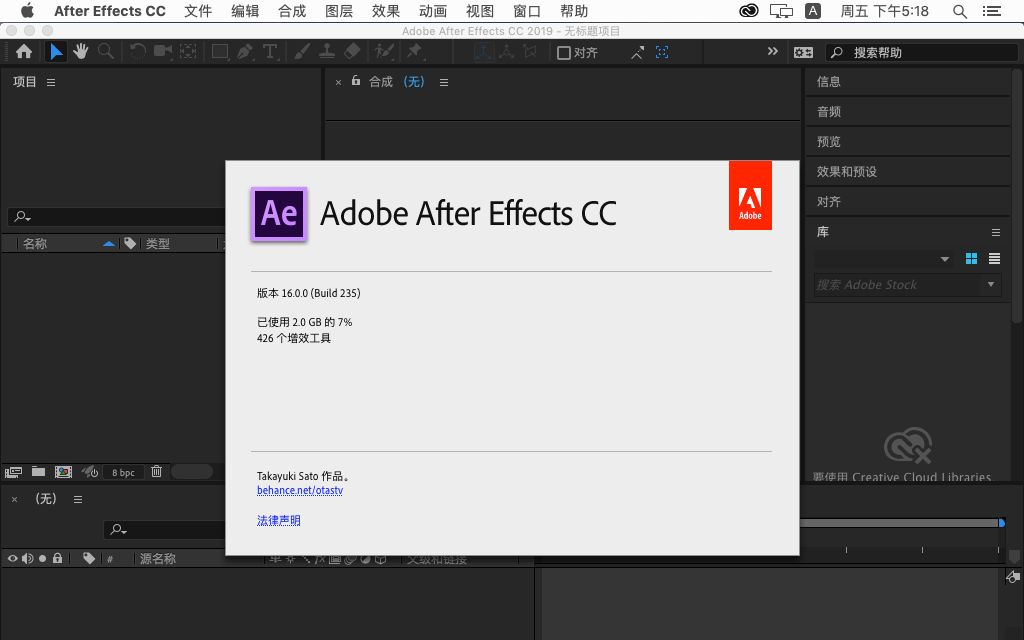Image resolution: width=1024 pixels, height=640 pixels.
Task: Select the Eraser tool
Action: pos(352,52)
